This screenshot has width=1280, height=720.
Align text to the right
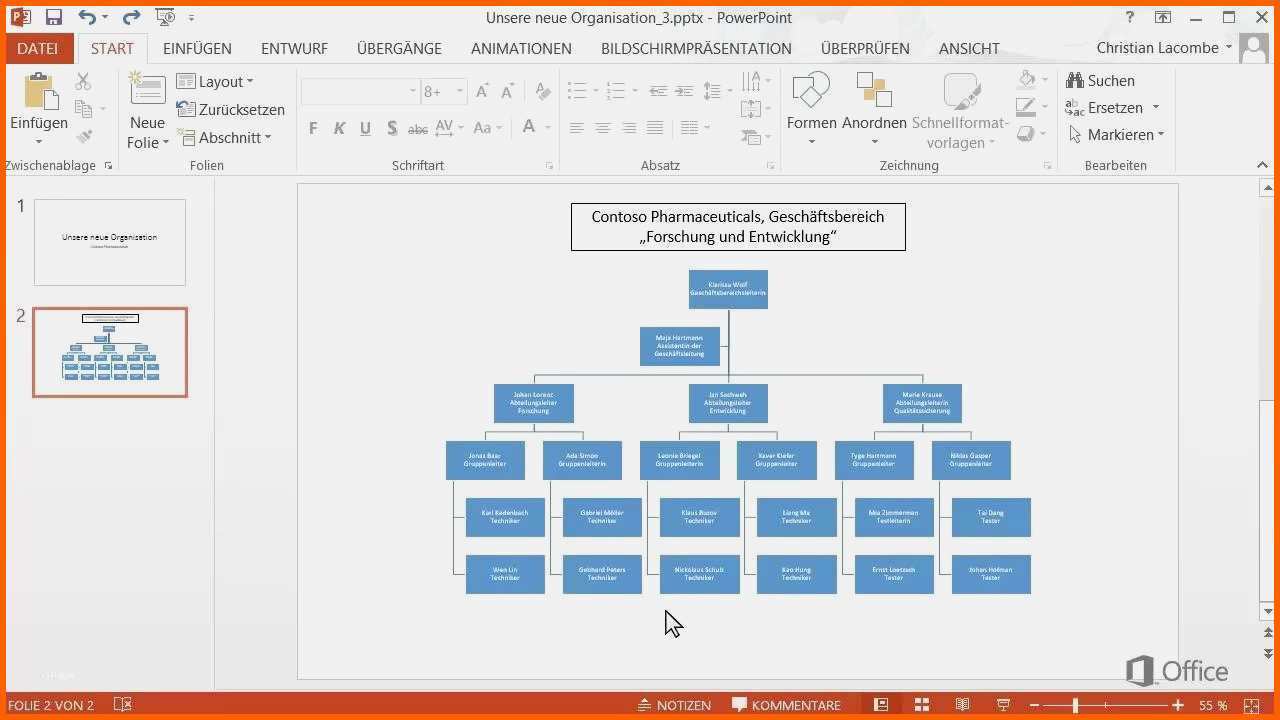629,128
